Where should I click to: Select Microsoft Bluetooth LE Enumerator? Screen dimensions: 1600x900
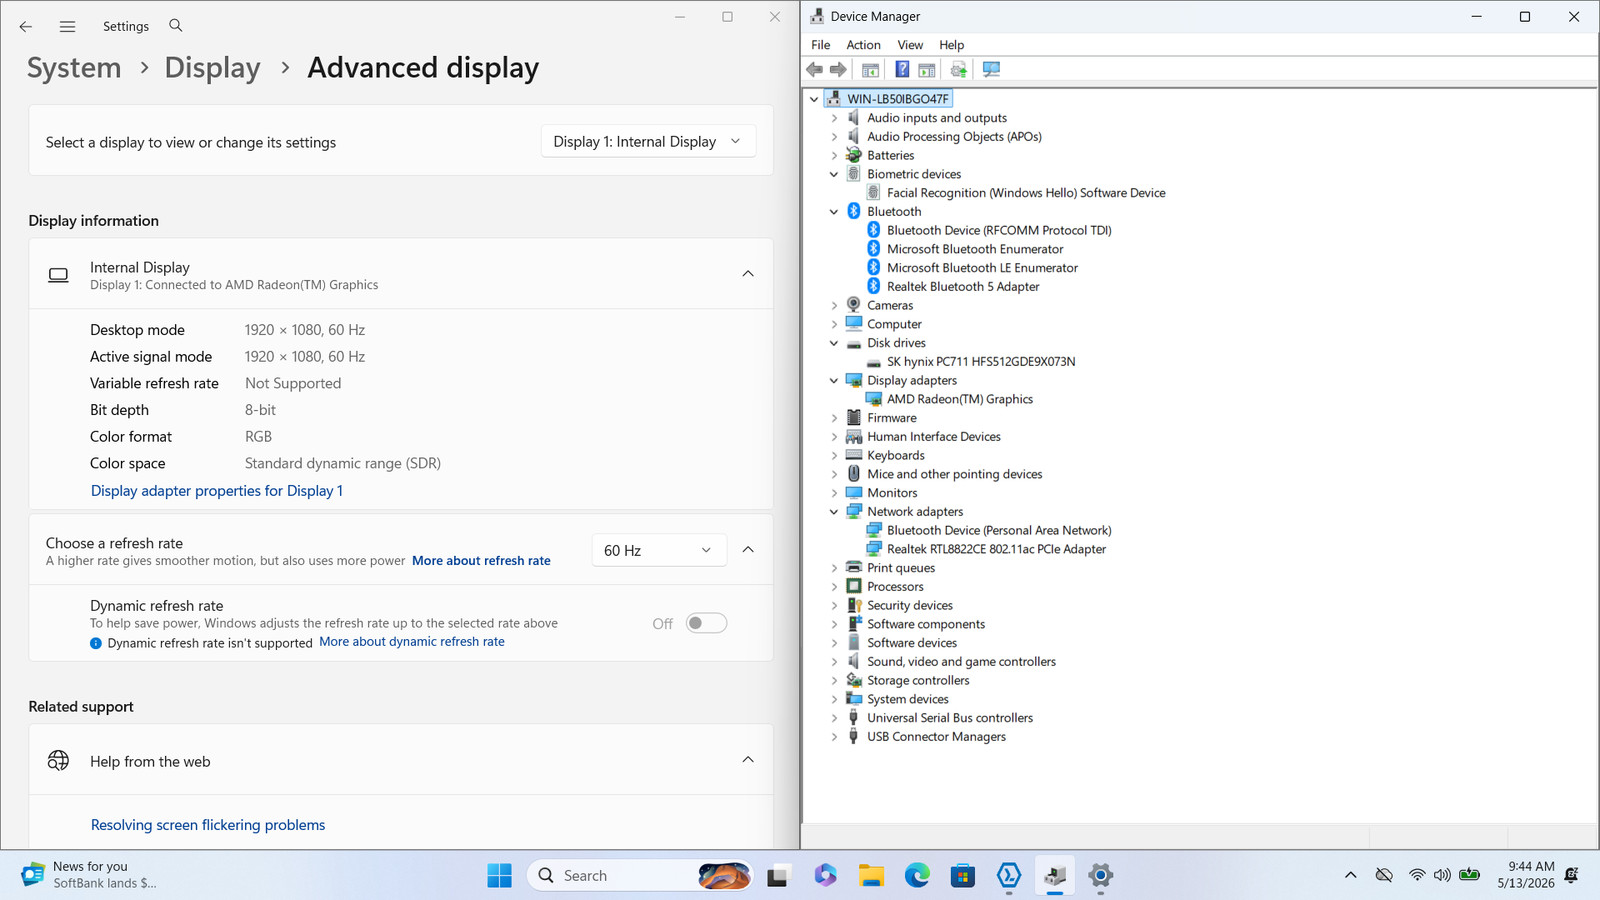982,268
